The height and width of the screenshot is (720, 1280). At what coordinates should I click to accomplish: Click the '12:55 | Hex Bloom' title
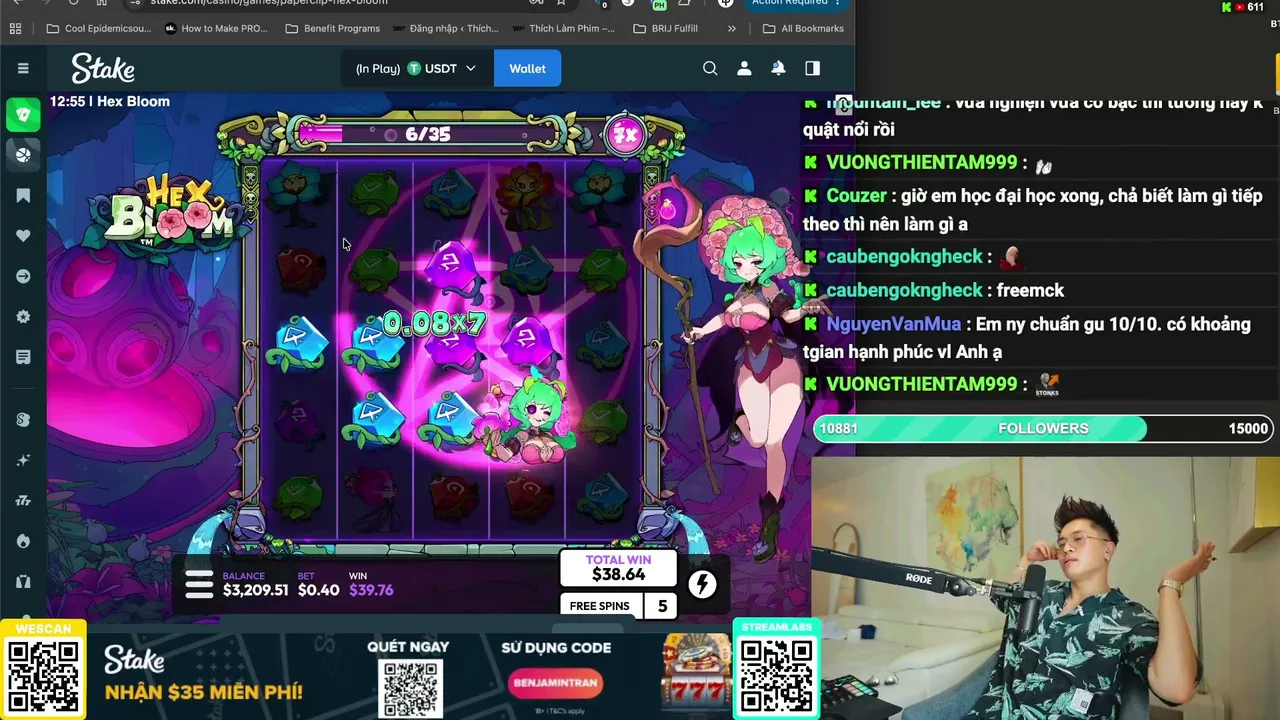(x=110, y=101)
